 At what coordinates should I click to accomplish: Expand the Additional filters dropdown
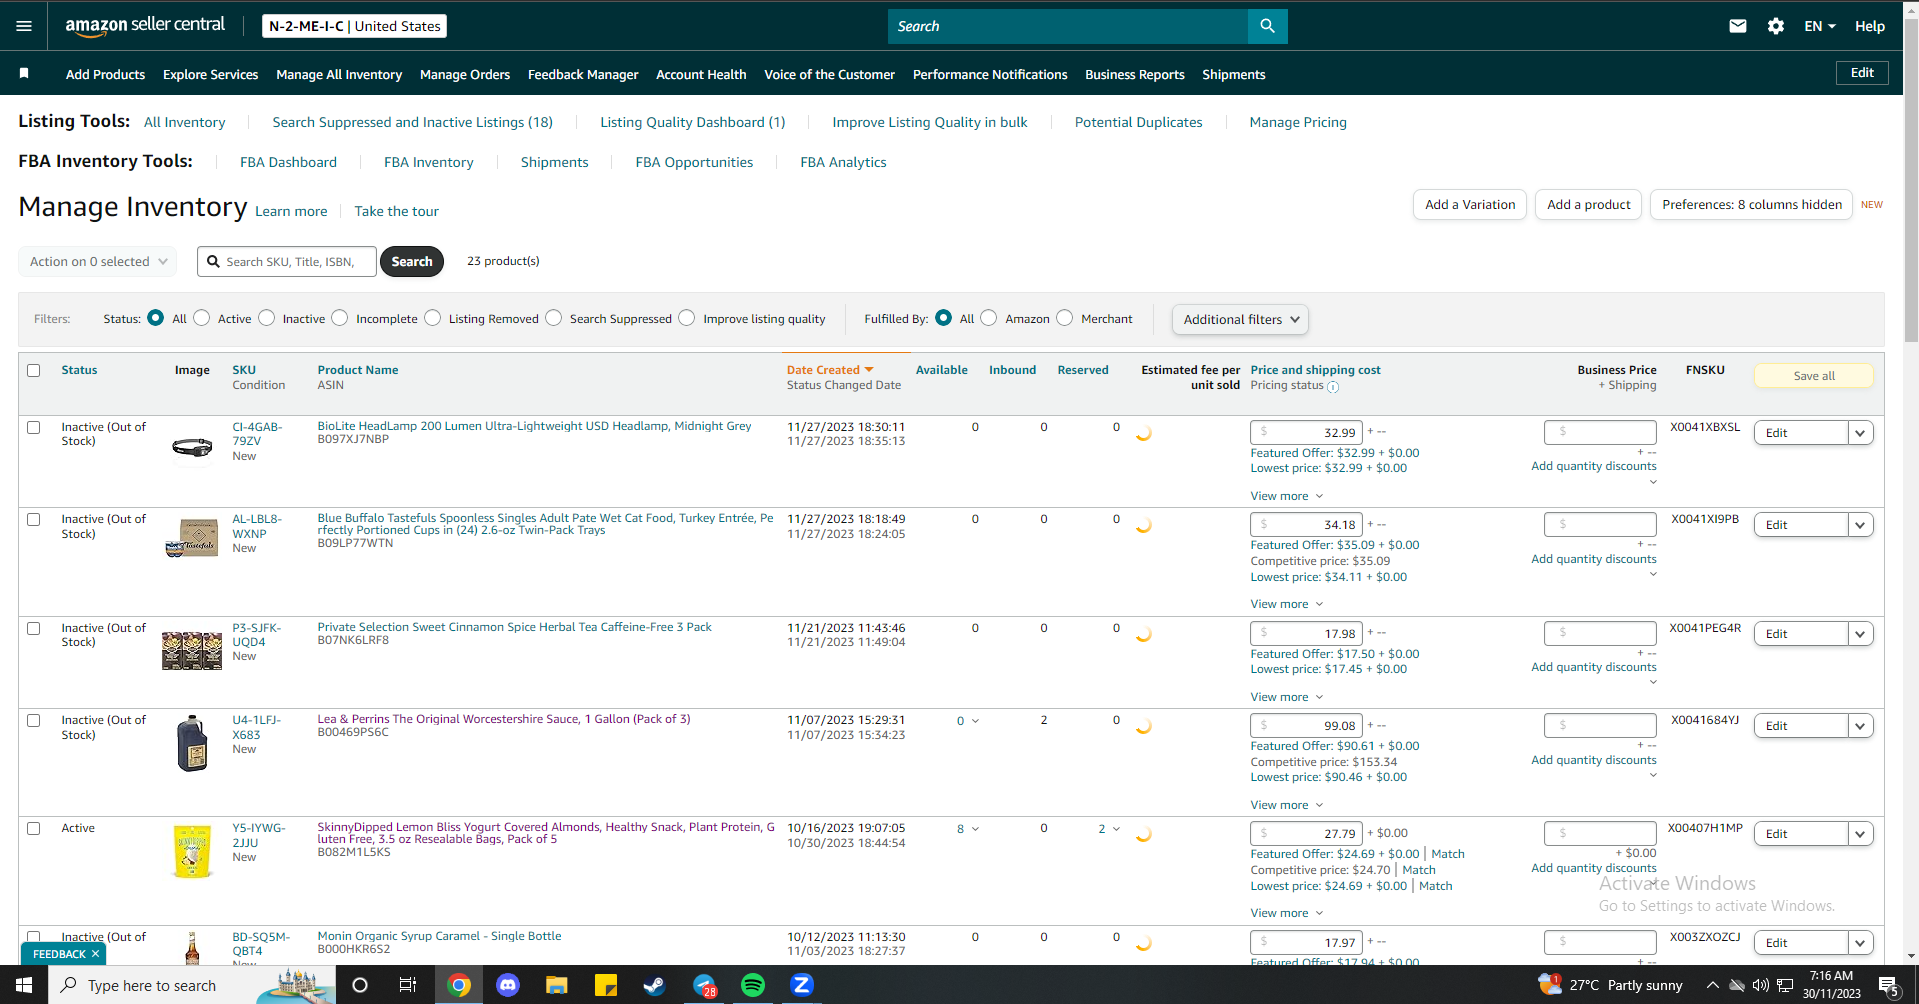1240,319
